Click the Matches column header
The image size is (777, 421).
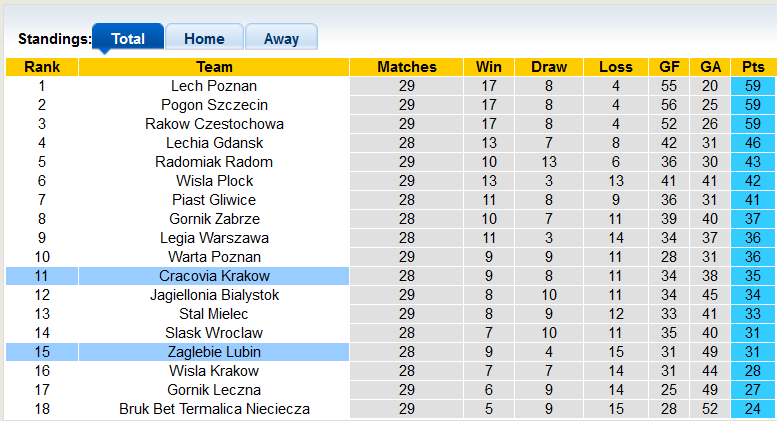[407, 67]
